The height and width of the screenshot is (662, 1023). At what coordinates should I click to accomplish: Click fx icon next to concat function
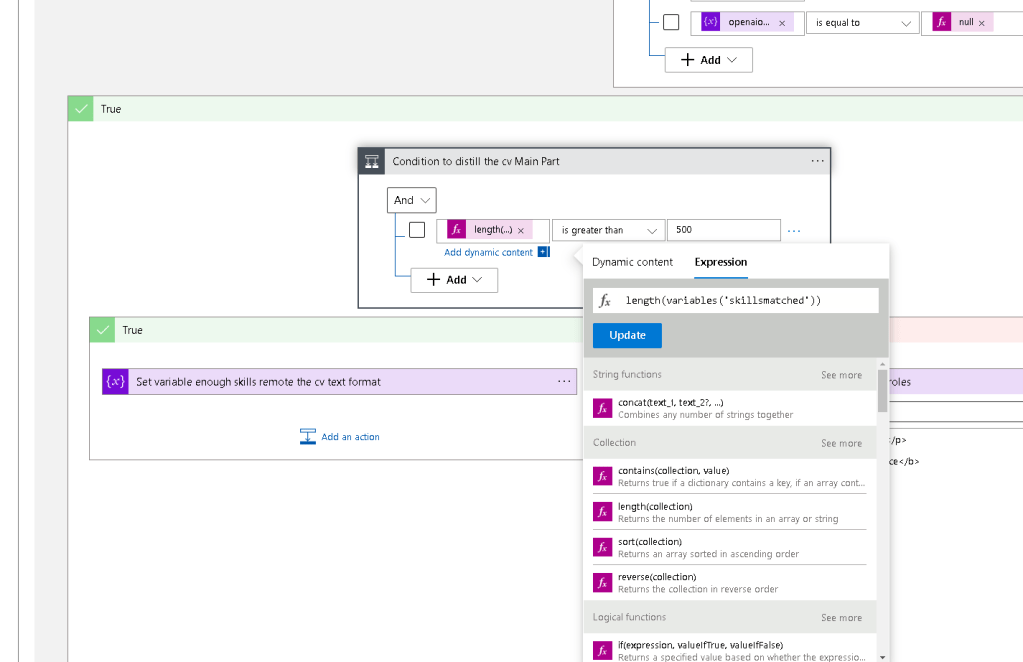[602, 408]
